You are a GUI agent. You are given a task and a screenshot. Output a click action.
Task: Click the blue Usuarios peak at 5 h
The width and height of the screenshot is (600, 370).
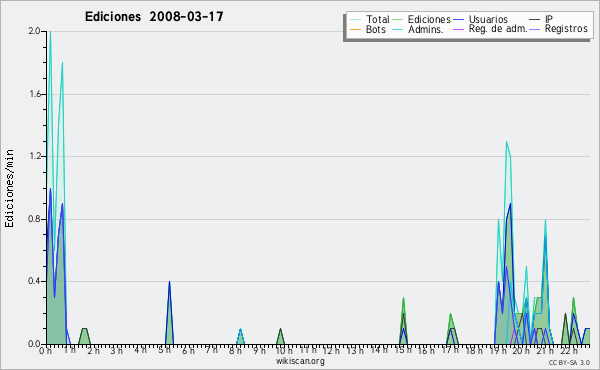(x=169, y=283)
